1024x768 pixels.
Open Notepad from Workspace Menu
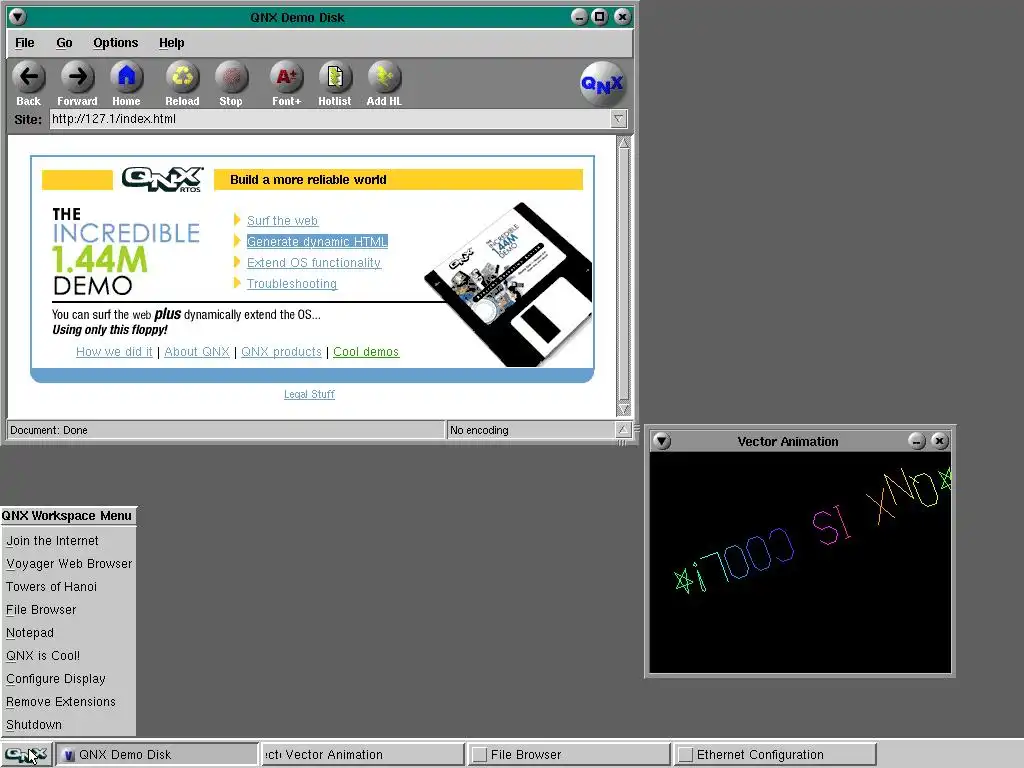click(x=68, y=633)
